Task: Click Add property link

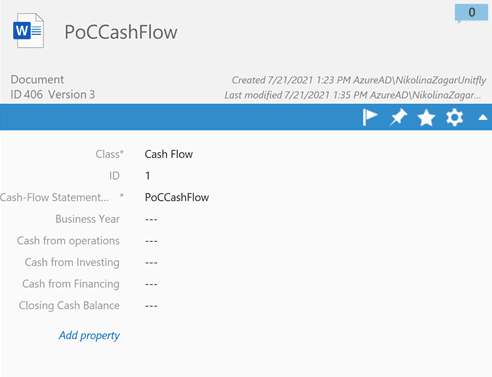Action: tap(89, 335)
